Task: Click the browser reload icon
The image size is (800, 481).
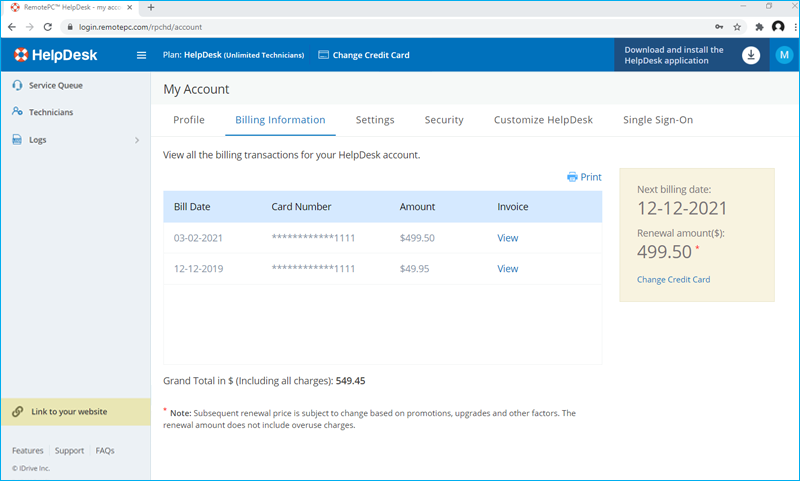Action: coord(49,27)
